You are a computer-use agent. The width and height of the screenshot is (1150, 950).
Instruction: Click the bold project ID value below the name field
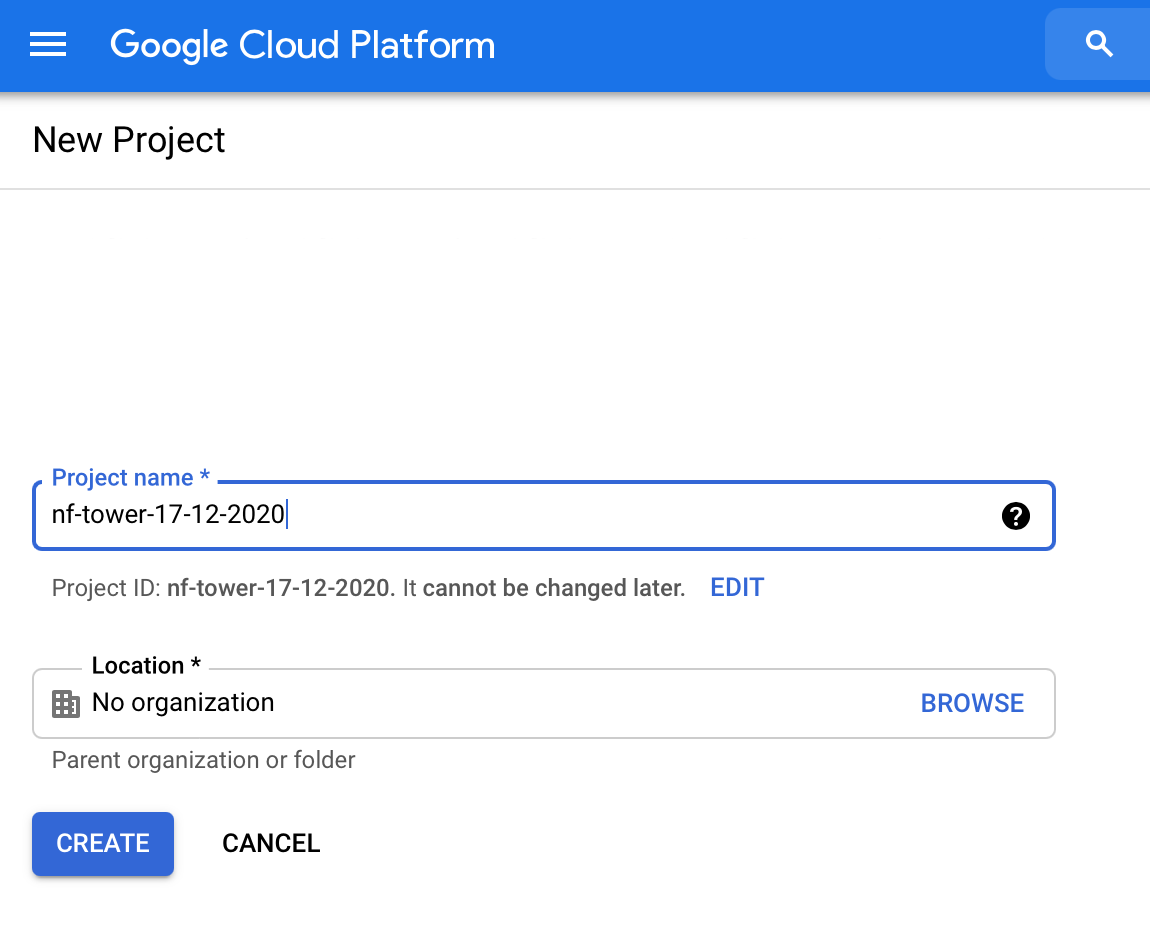278,588
